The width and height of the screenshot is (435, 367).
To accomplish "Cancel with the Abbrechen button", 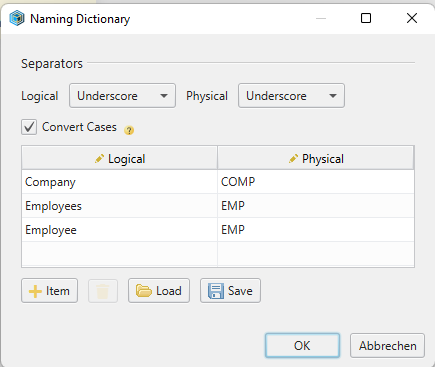I will [387, 346].
